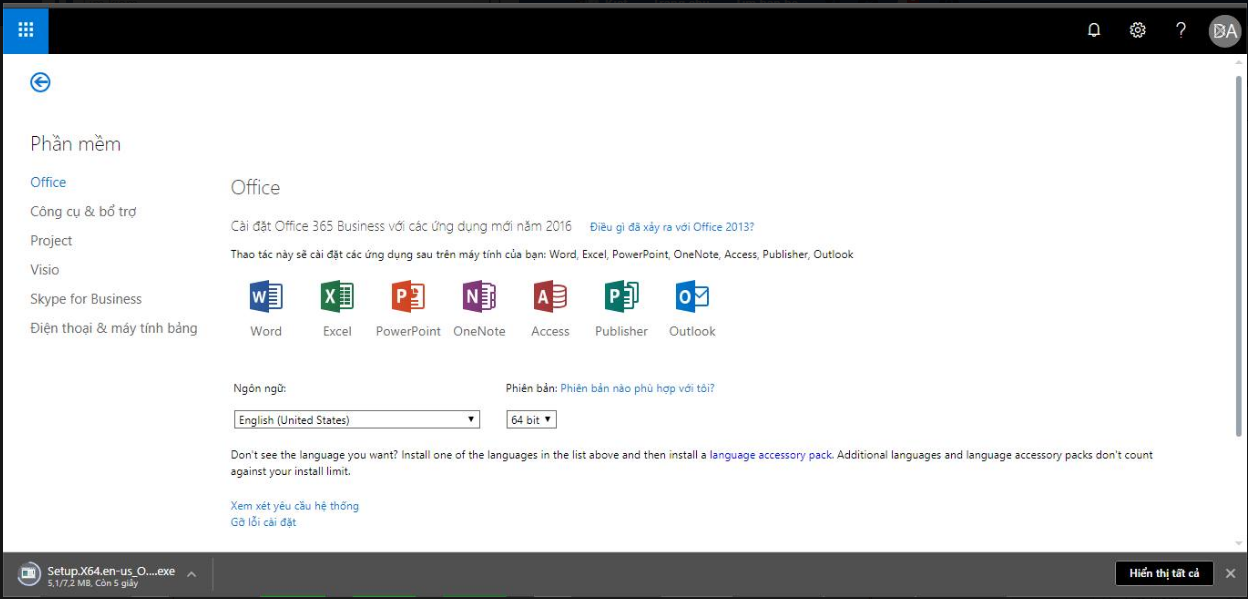
Task: Click the OneNote label under its icon
Action: 479,331
